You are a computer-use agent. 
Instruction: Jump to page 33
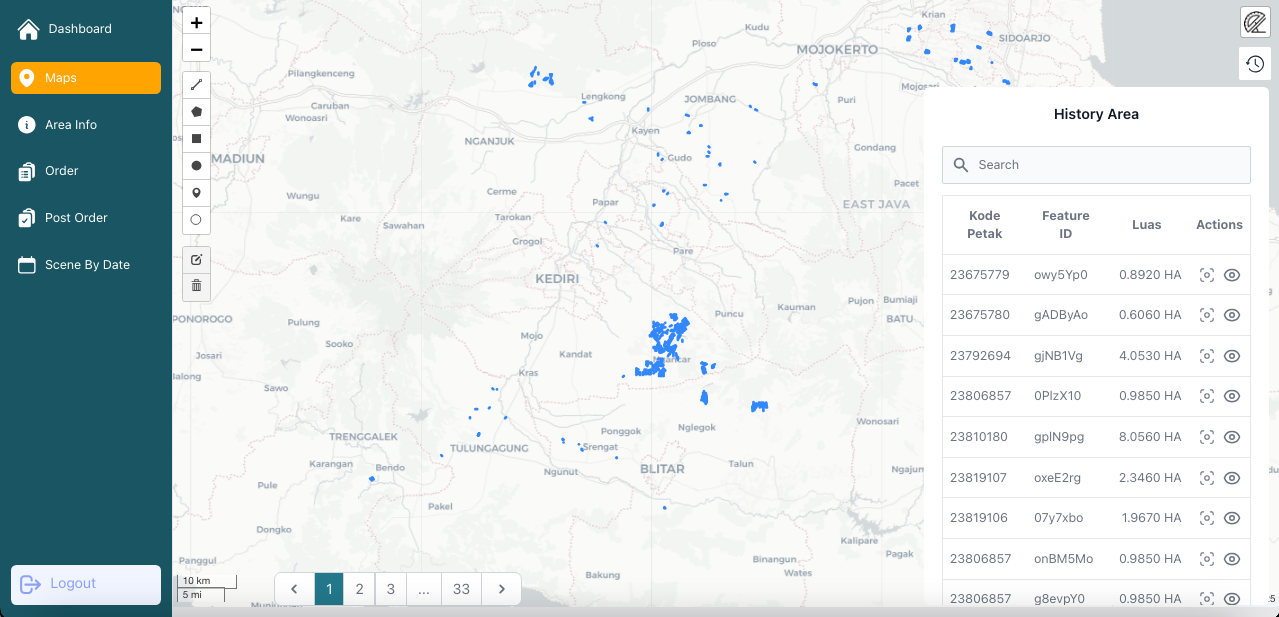(x=461, y=589)
